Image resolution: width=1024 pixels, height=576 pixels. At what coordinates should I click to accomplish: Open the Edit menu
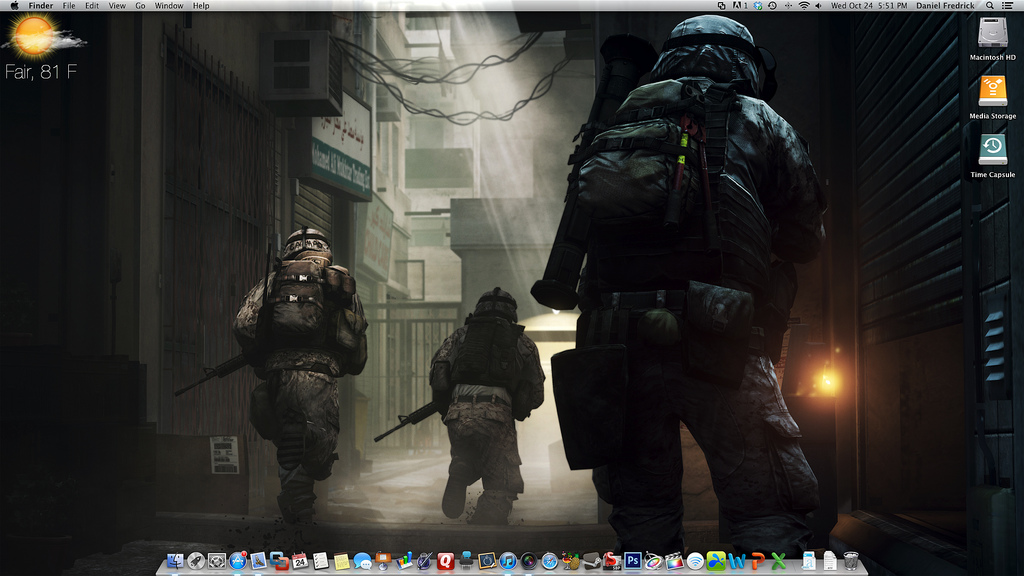point(92,5)
